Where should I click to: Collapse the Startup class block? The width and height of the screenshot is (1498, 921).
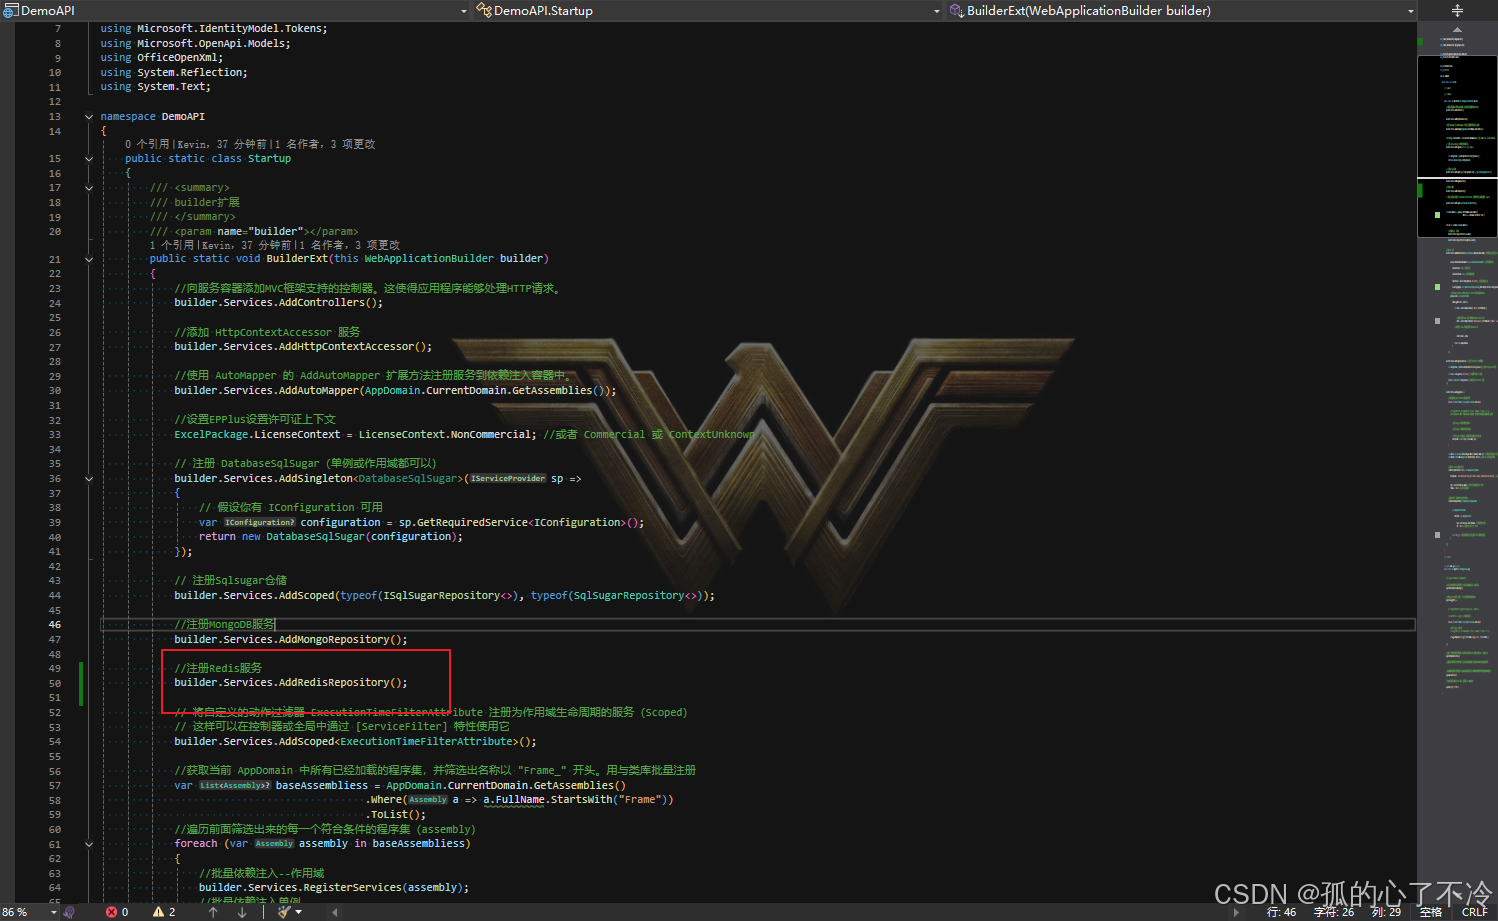89,159
